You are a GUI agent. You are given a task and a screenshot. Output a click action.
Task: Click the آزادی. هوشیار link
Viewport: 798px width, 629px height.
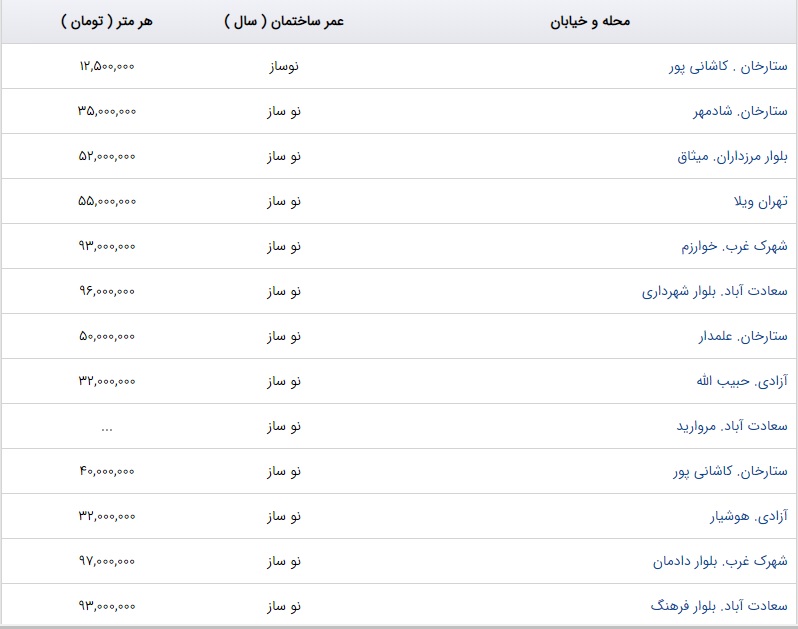(x=748, y=516)
